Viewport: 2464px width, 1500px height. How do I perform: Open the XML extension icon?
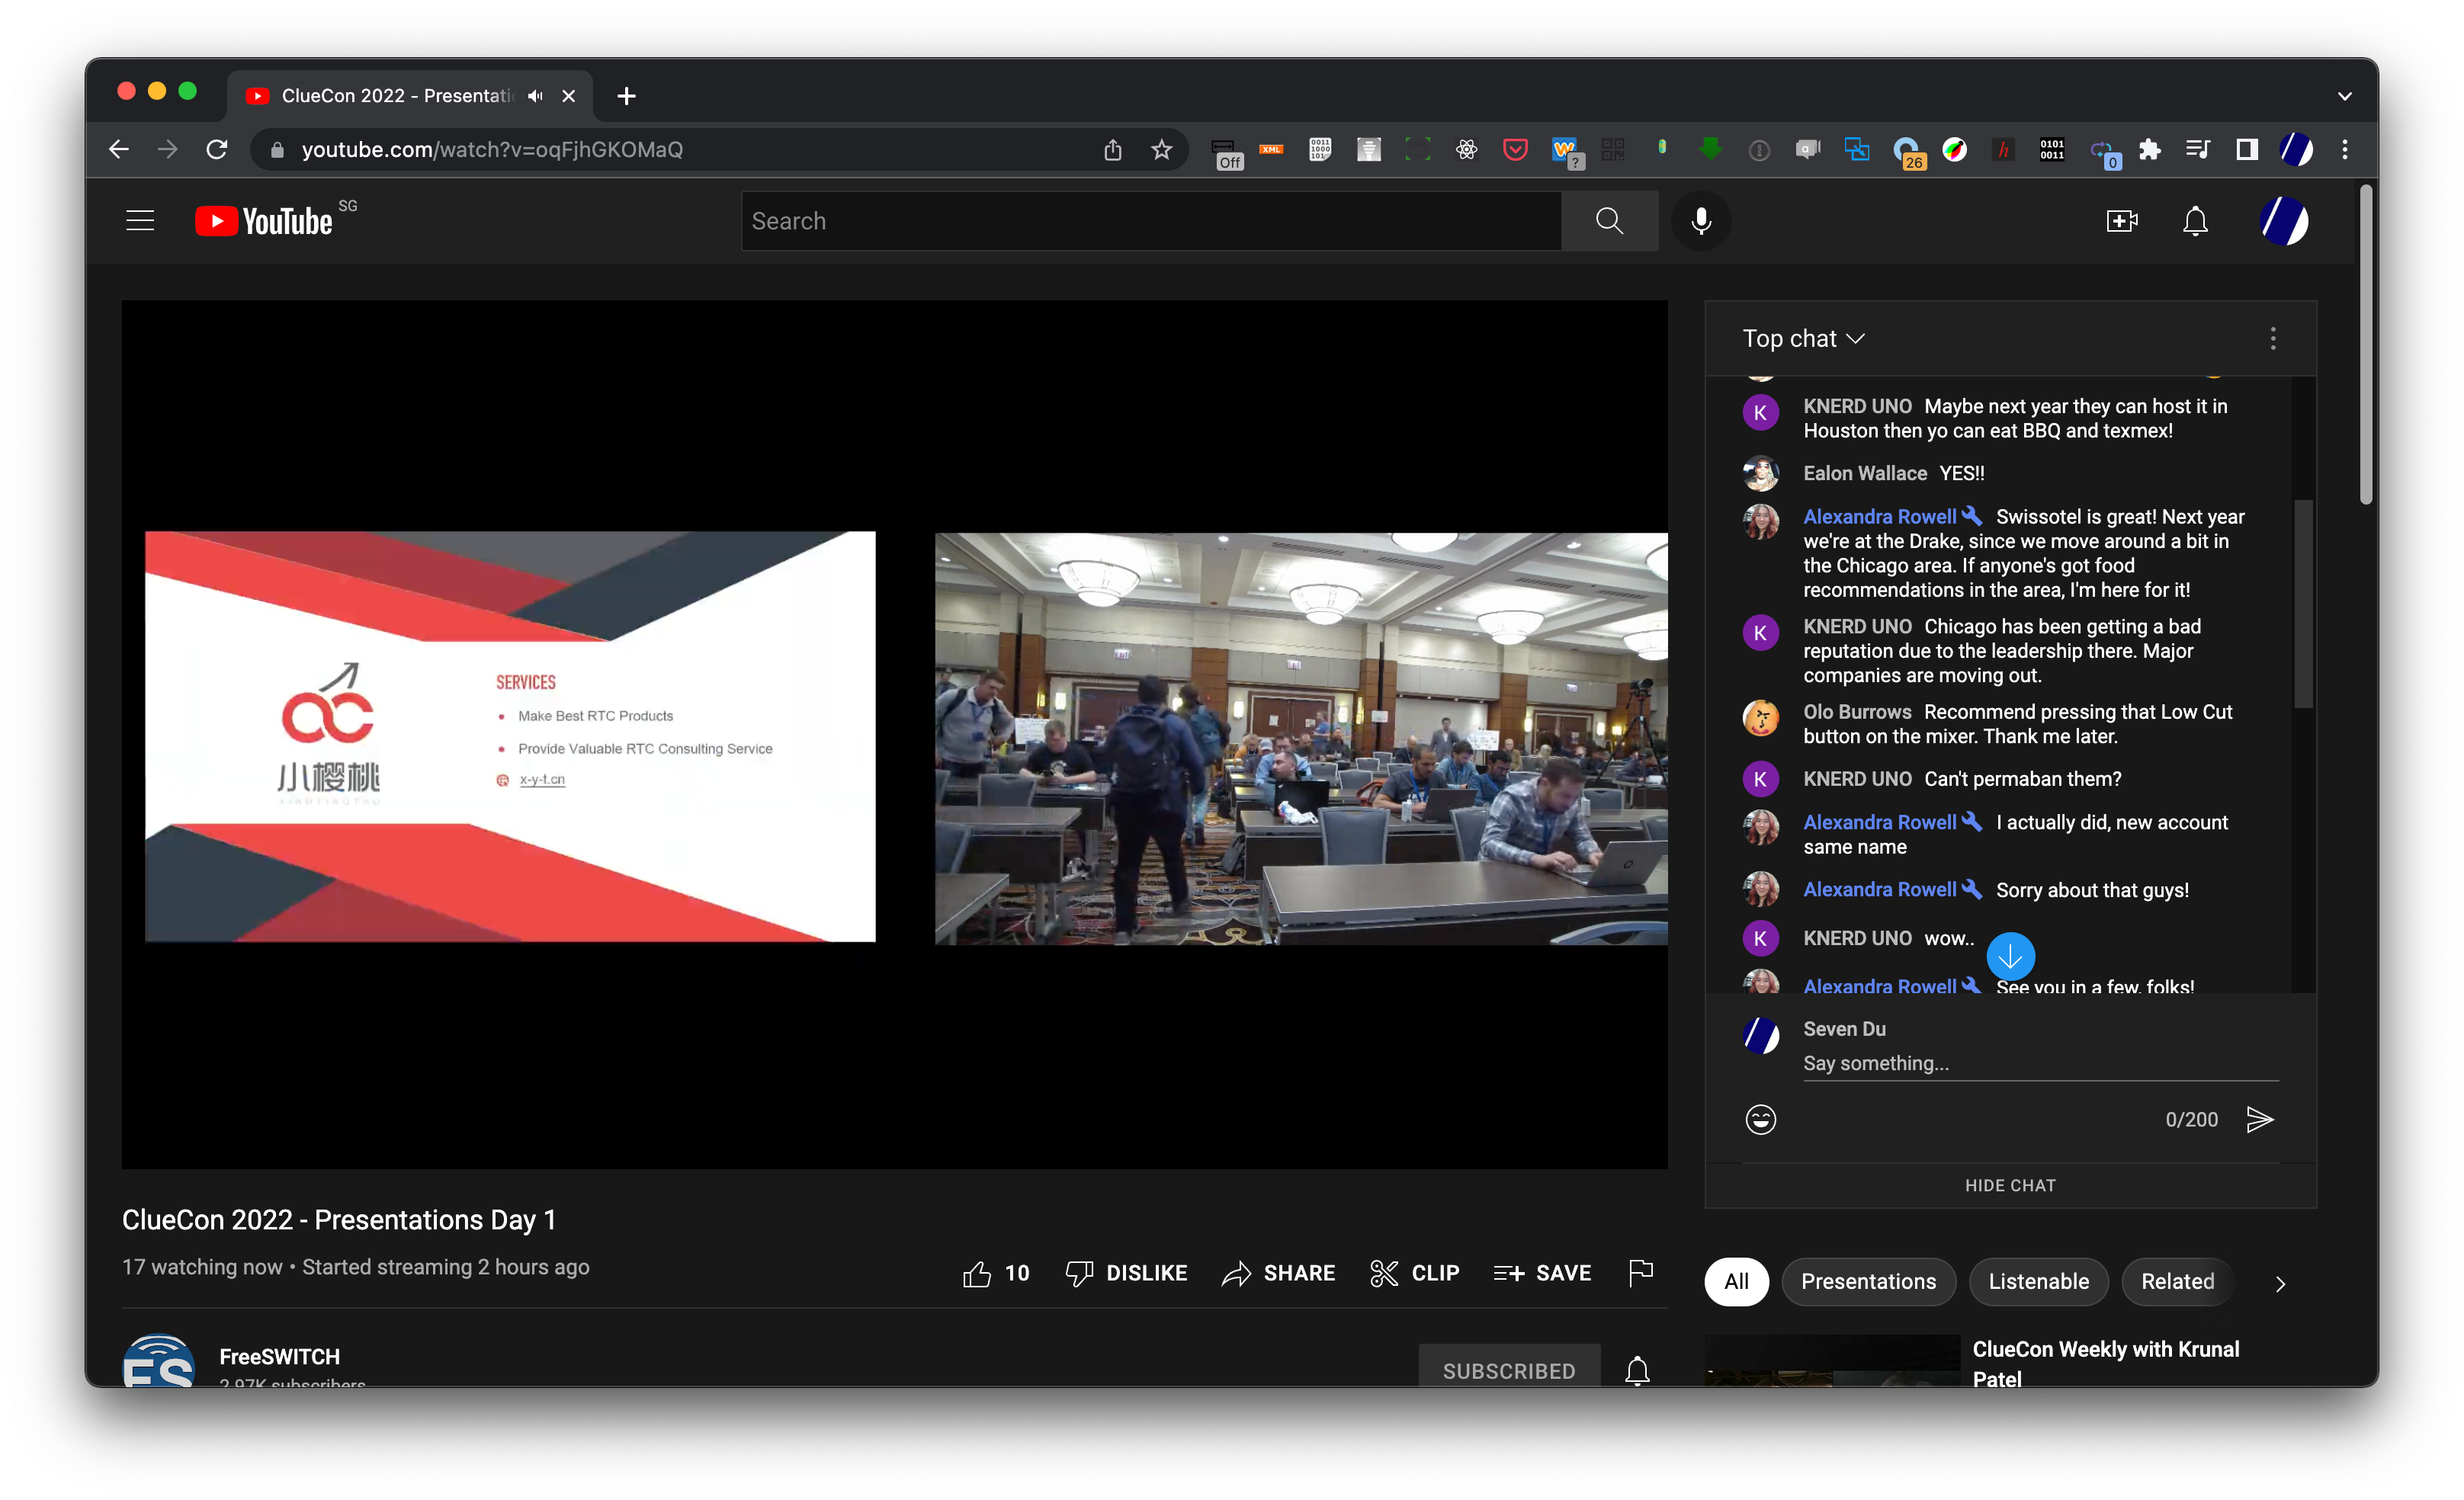point(1271,150)
